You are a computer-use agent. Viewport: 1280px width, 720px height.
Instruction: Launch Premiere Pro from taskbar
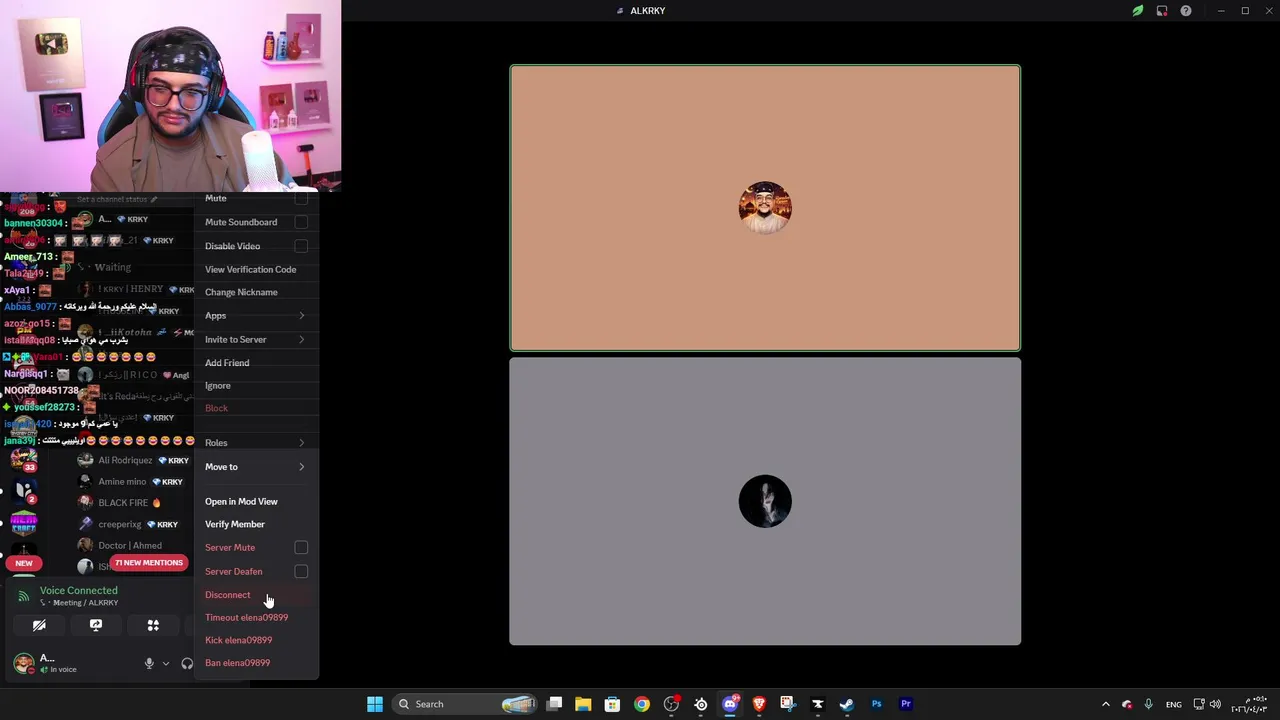906,704
